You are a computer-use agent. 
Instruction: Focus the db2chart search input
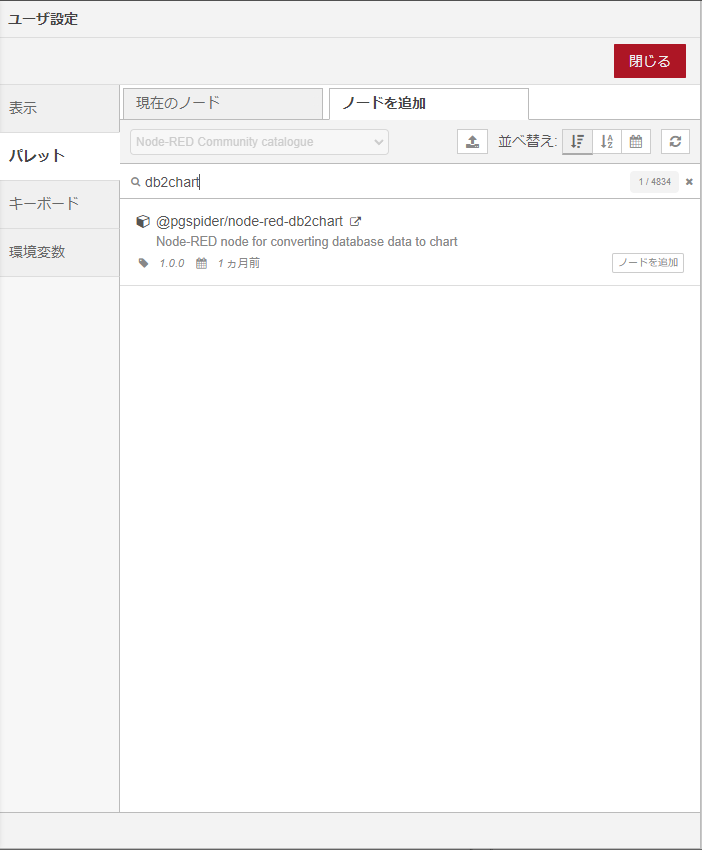379,182
